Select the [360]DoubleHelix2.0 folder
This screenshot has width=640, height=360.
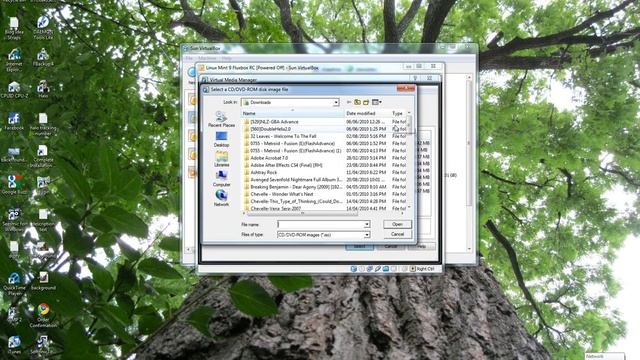pos(270,129)
